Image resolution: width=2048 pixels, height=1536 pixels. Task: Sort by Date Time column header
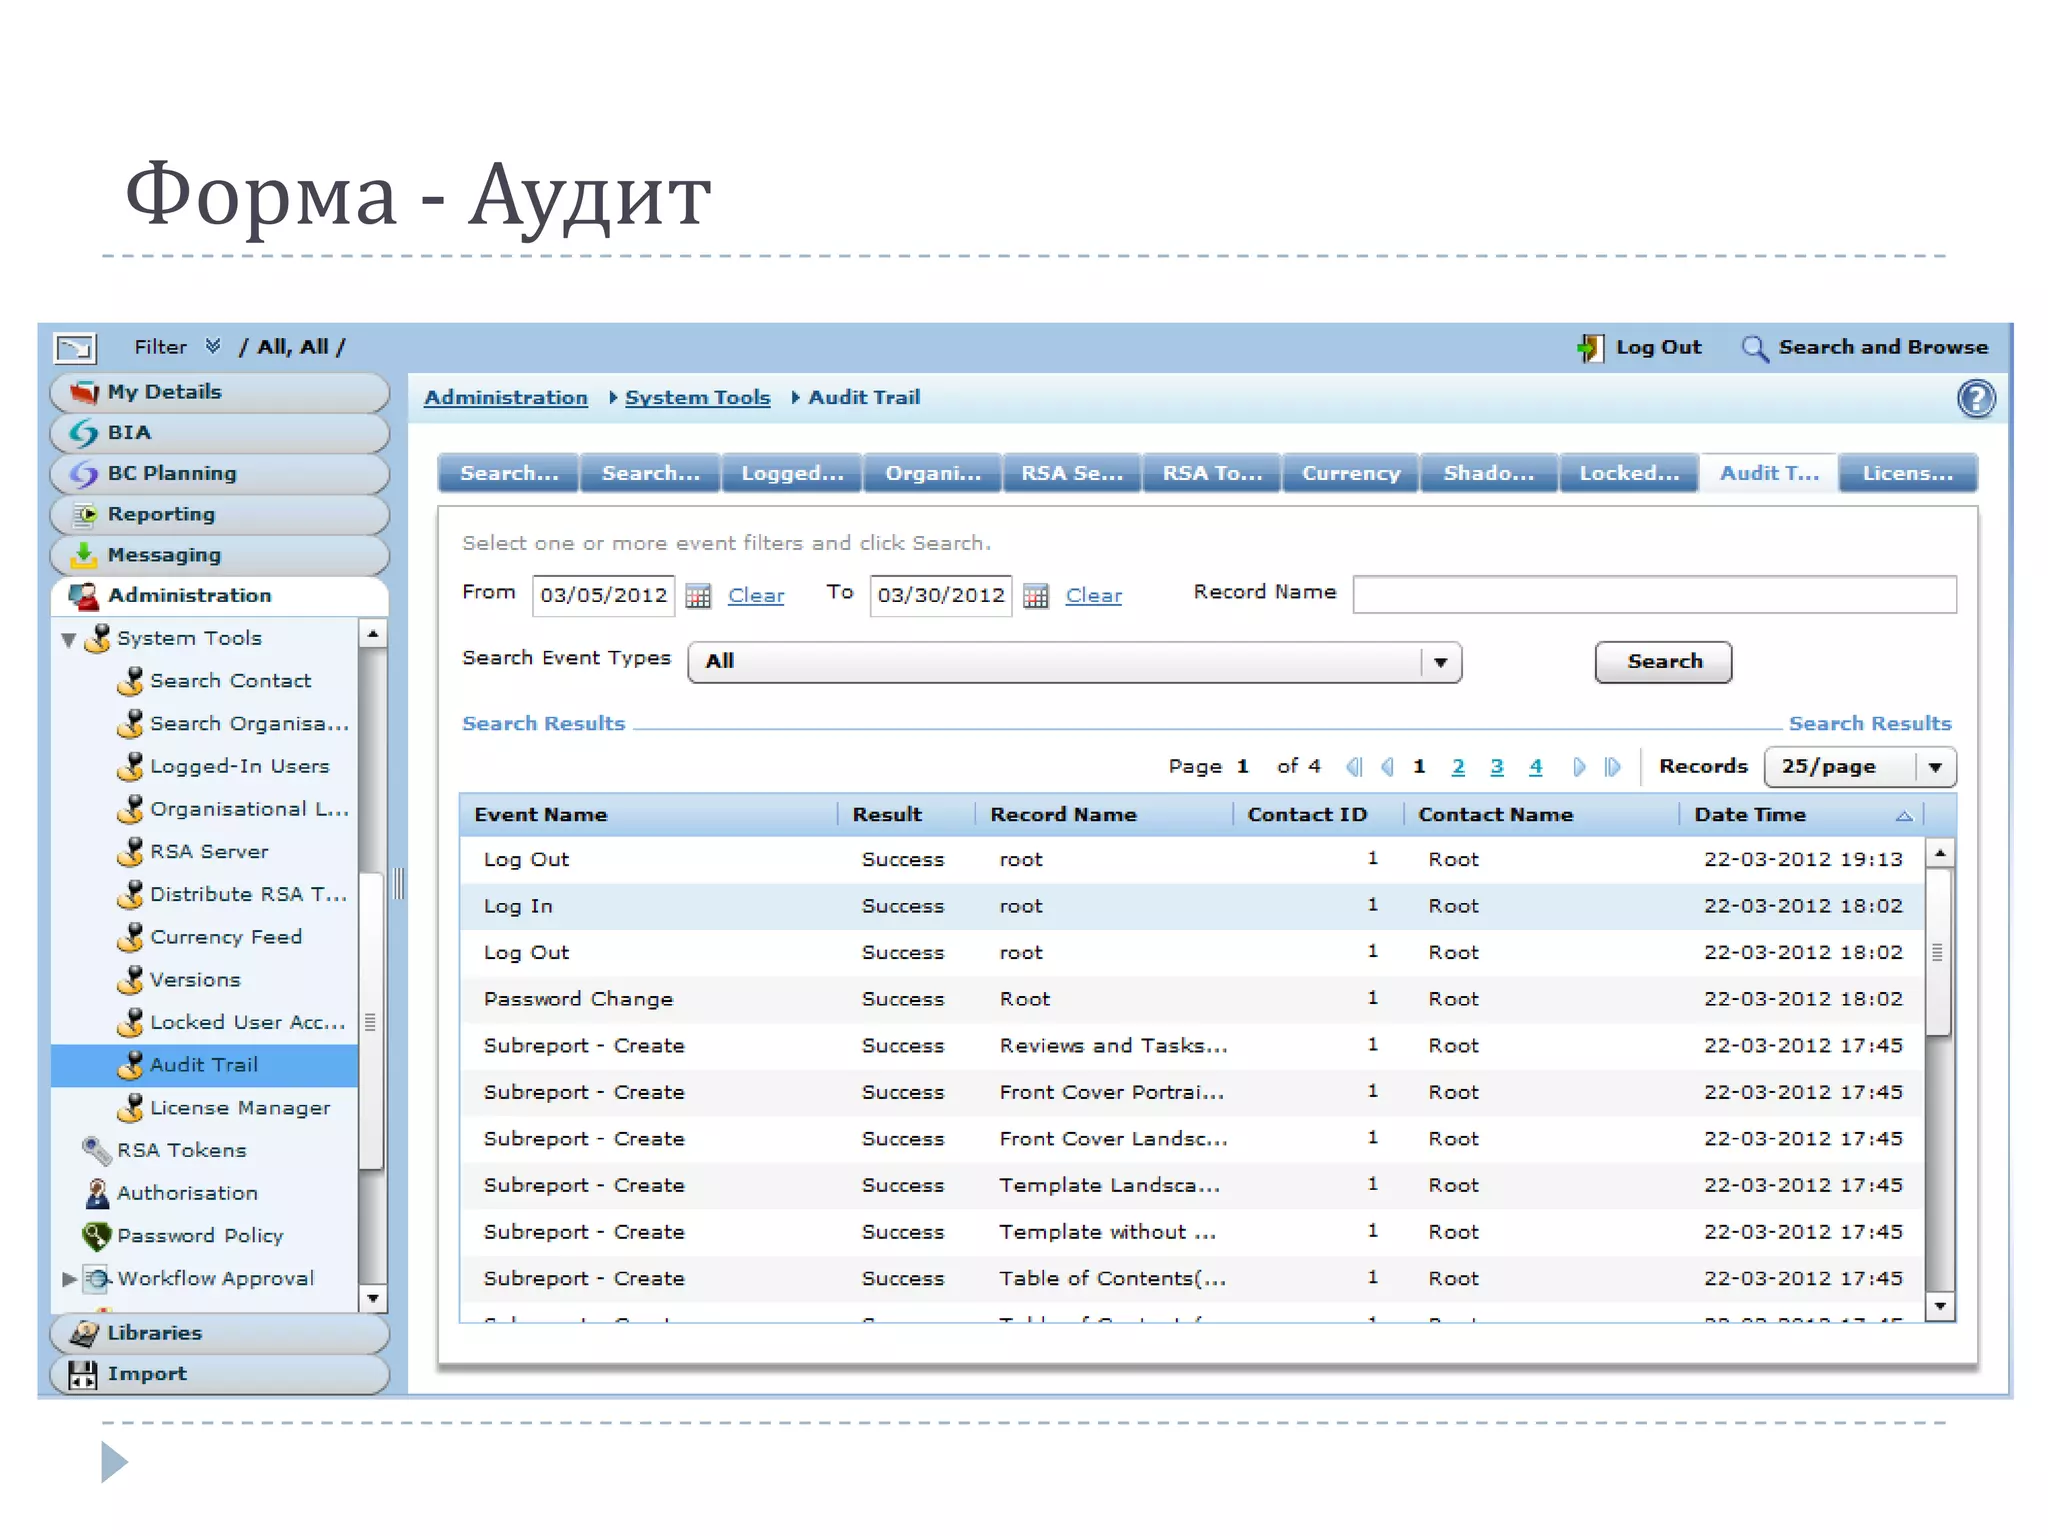(1750, 814)
